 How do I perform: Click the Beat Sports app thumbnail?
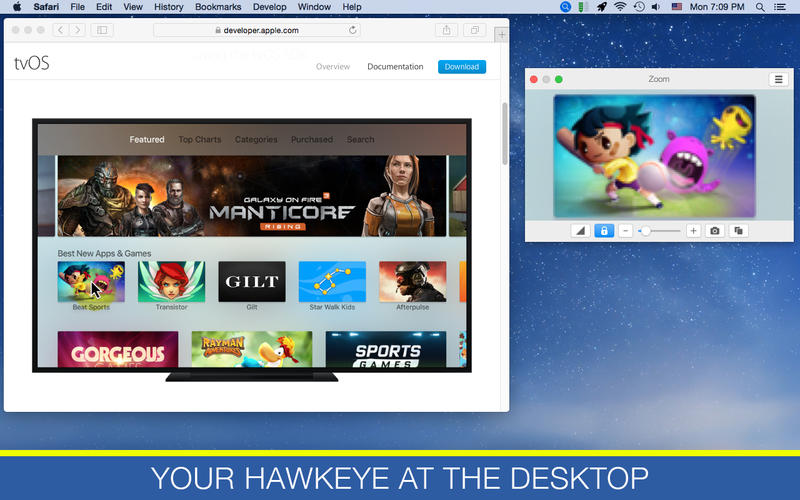[x=91, y=282]
